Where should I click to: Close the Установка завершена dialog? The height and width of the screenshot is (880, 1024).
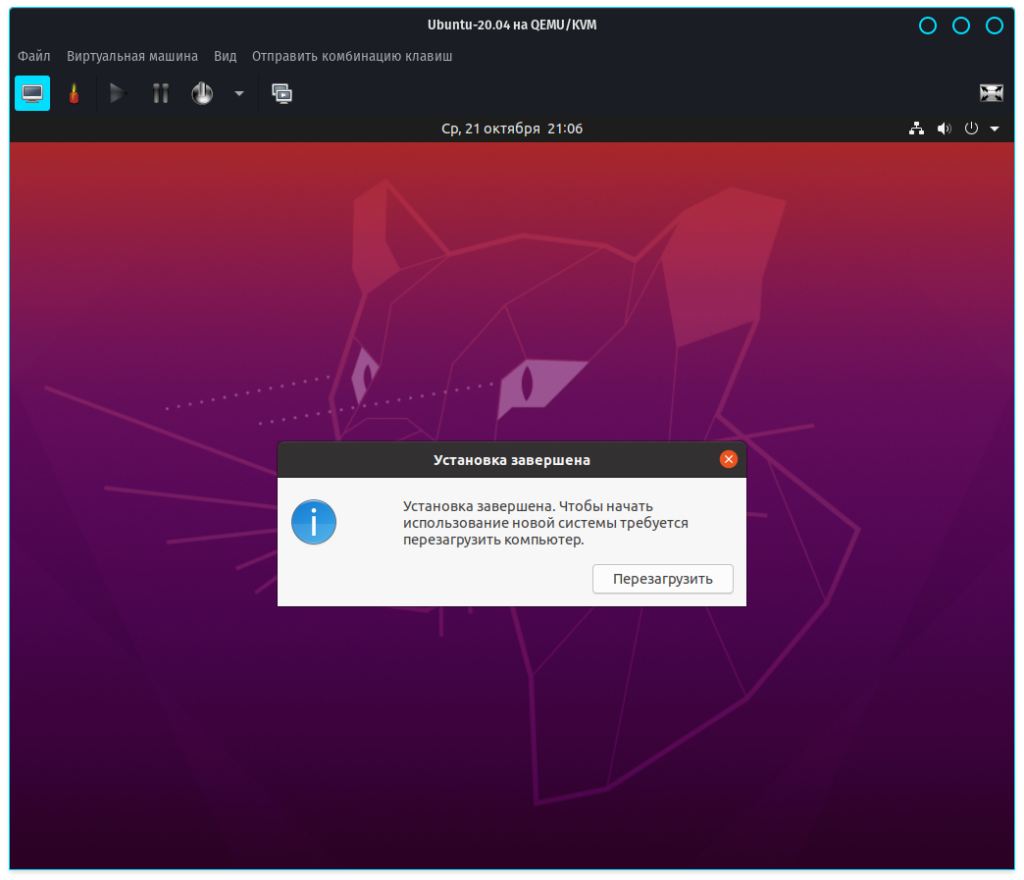point(728,459)
